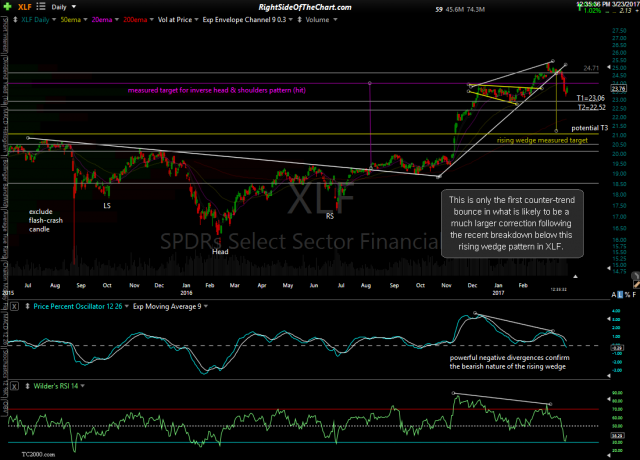Click the Feb 2016 time axis label
The width and height of the screenshot is (640, 460).
pos(210,285)
